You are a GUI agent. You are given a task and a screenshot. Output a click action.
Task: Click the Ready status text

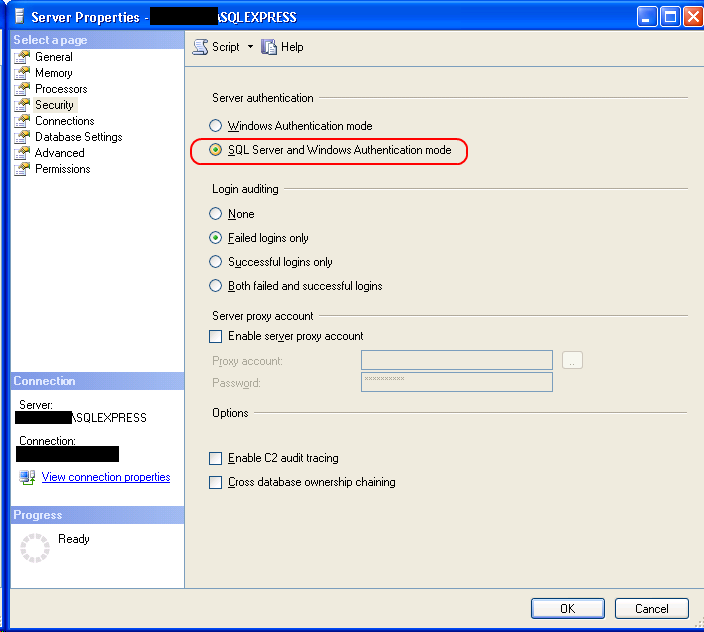74,539
